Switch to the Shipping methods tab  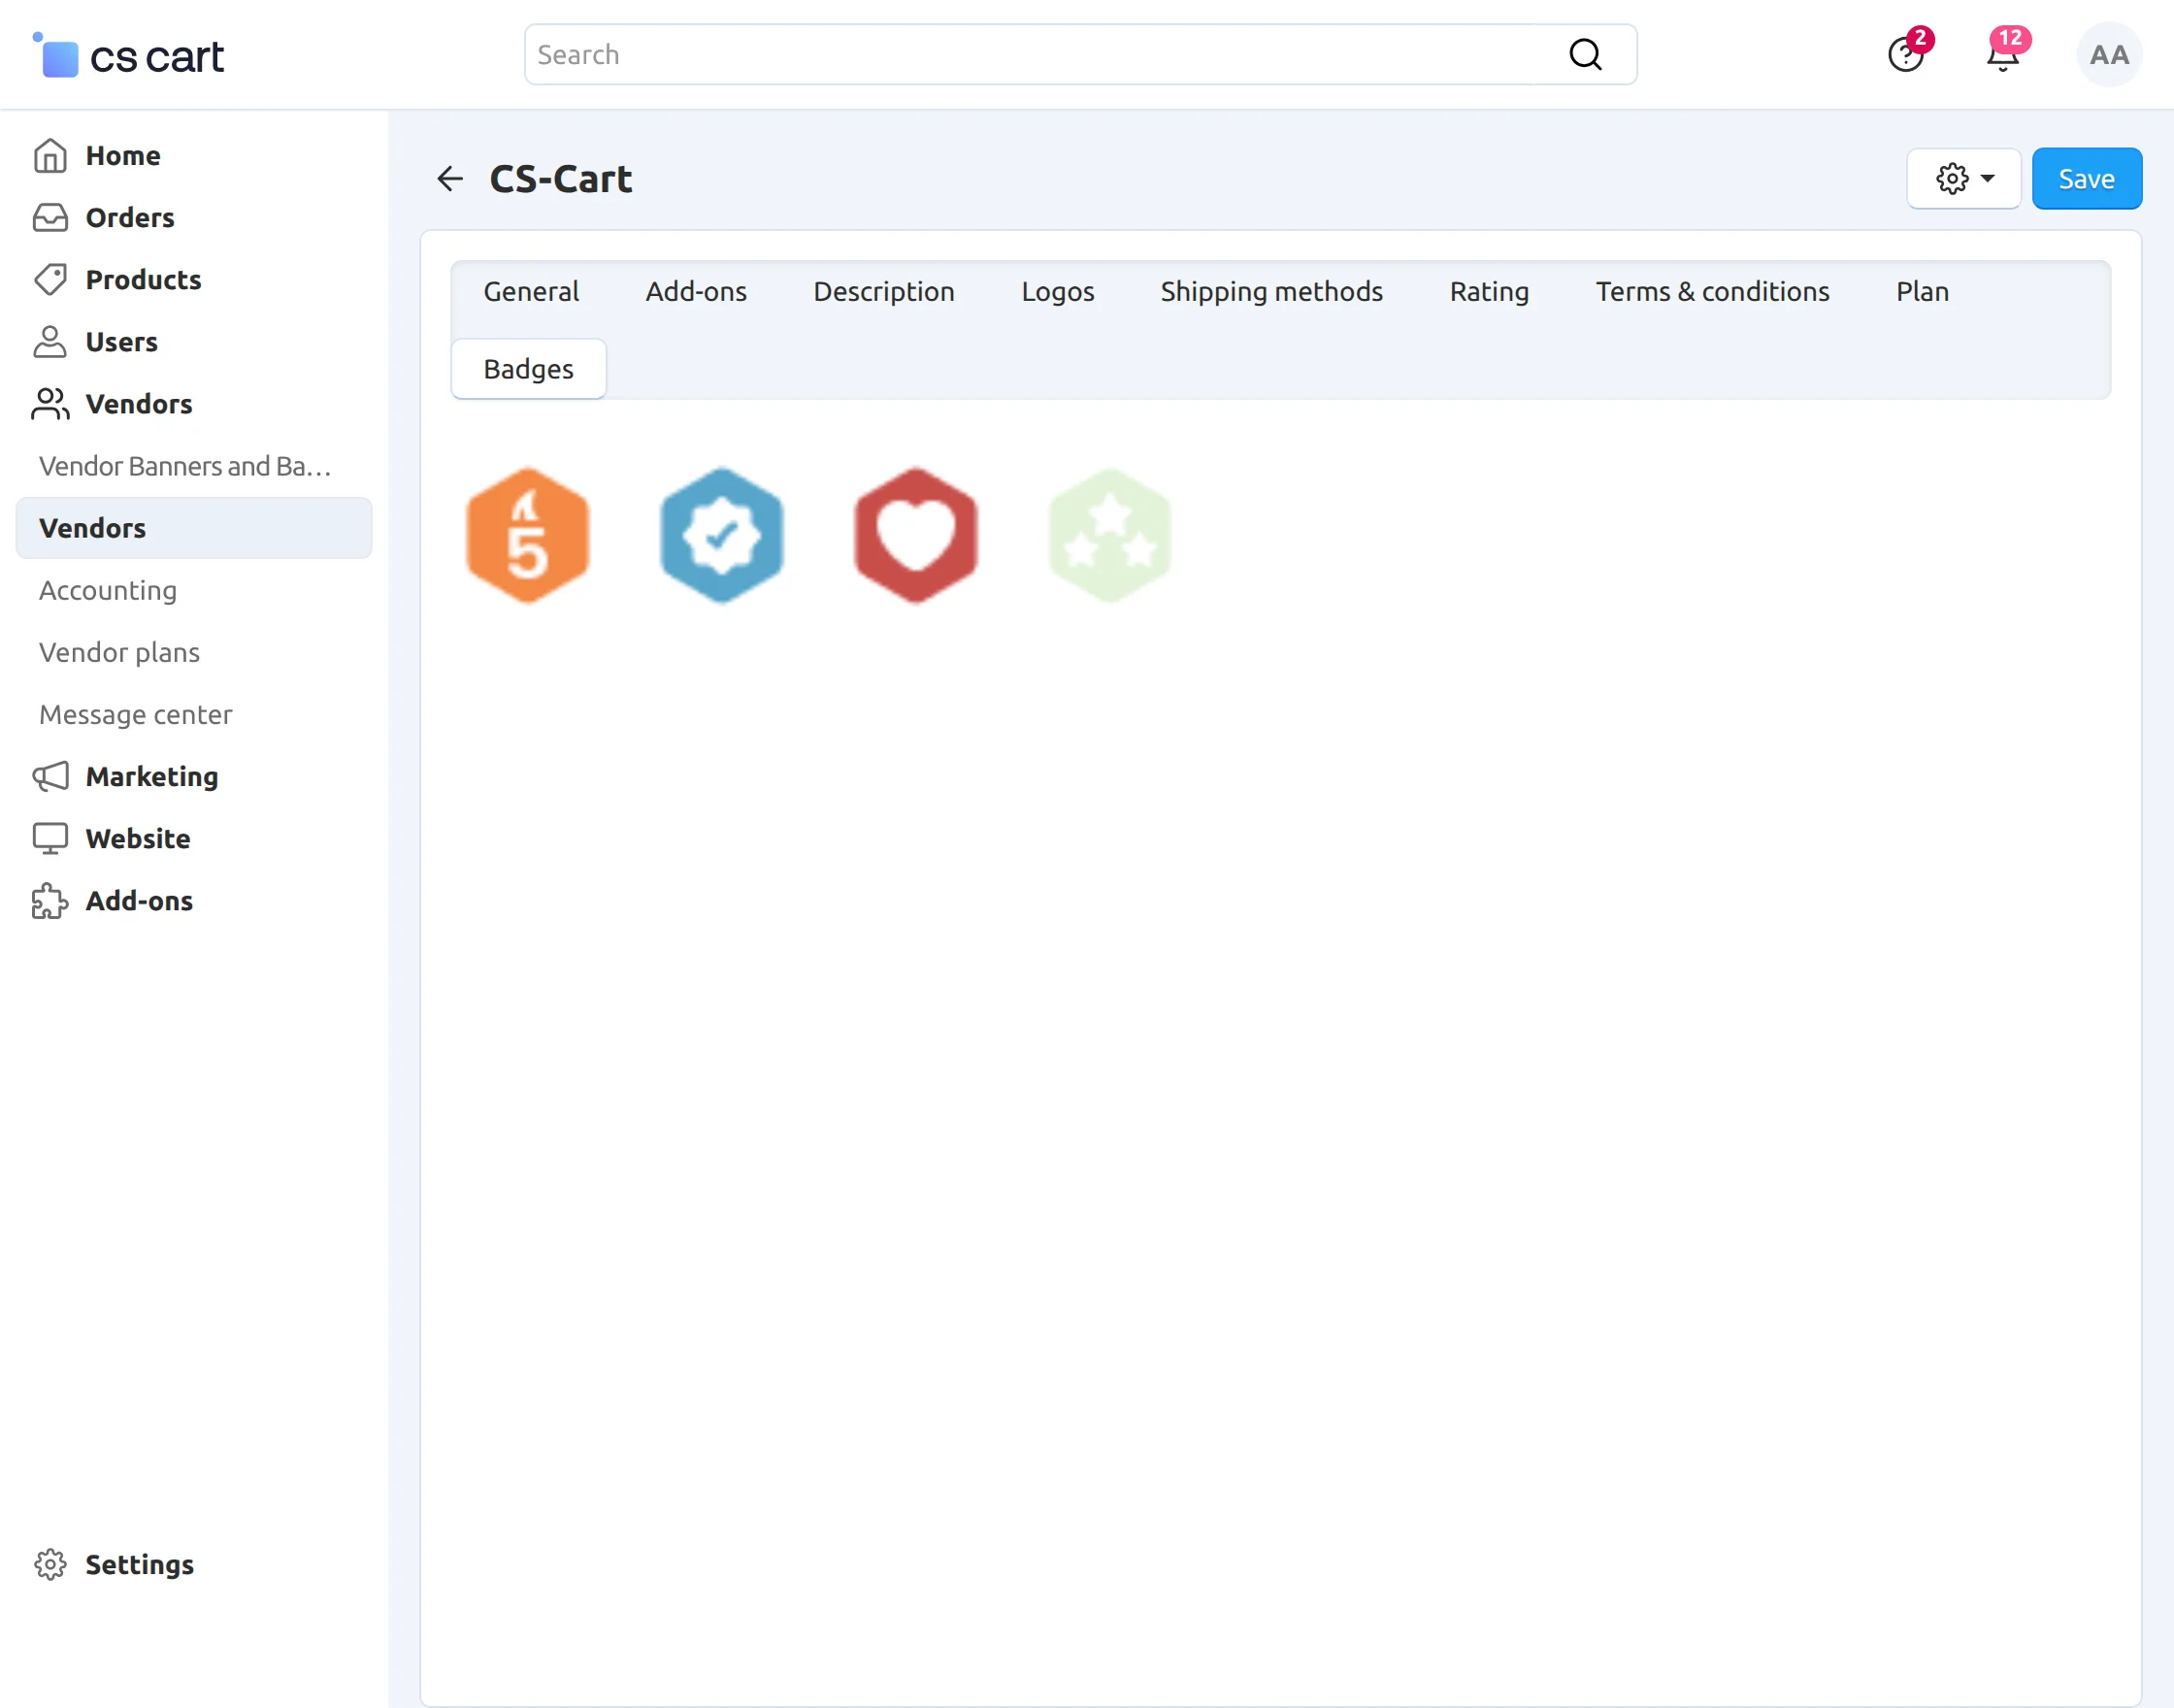(x=1271, y=292)
